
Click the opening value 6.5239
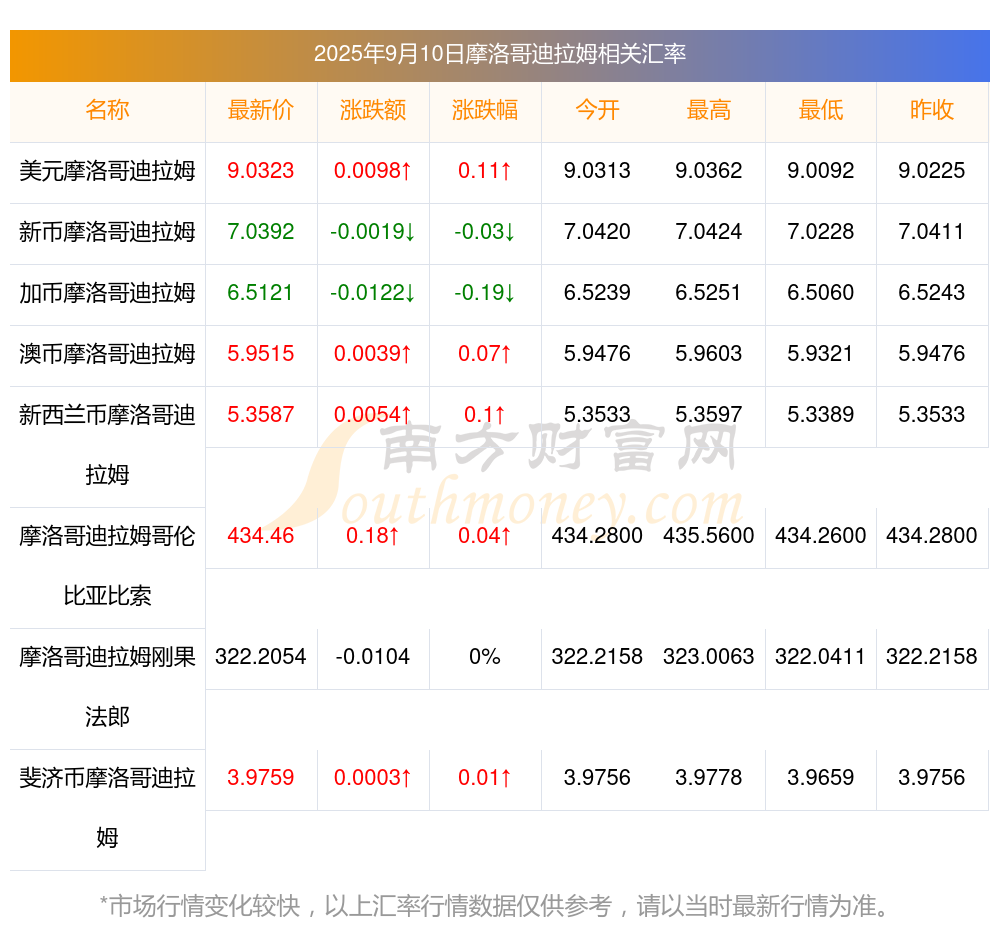(597, 293)
